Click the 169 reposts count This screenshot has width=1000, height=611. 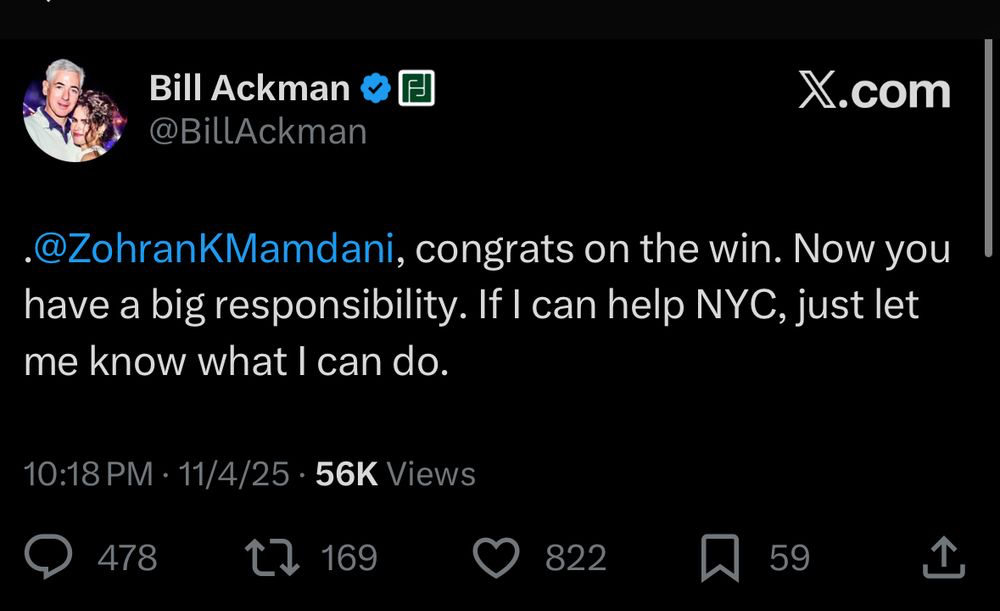(348, 558)
